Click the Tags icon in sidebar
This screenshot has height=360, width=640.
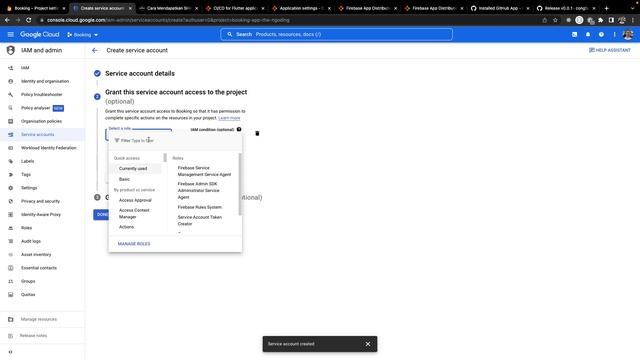[x=11, y=174]
